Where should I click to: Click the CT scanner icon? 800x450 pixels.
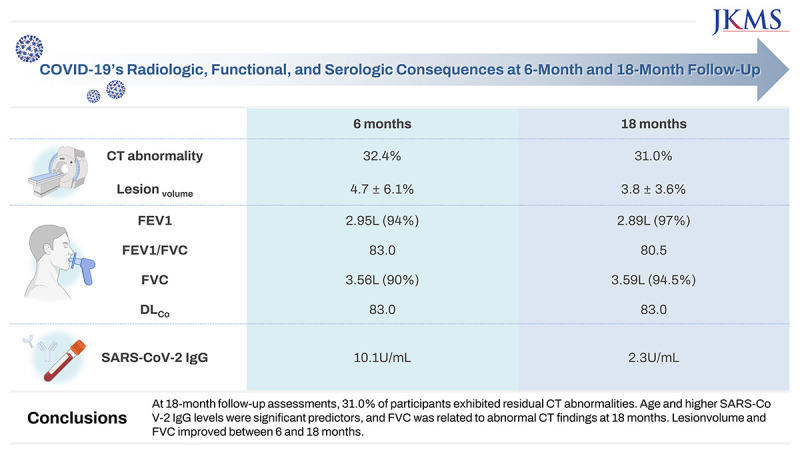(60, 170)
